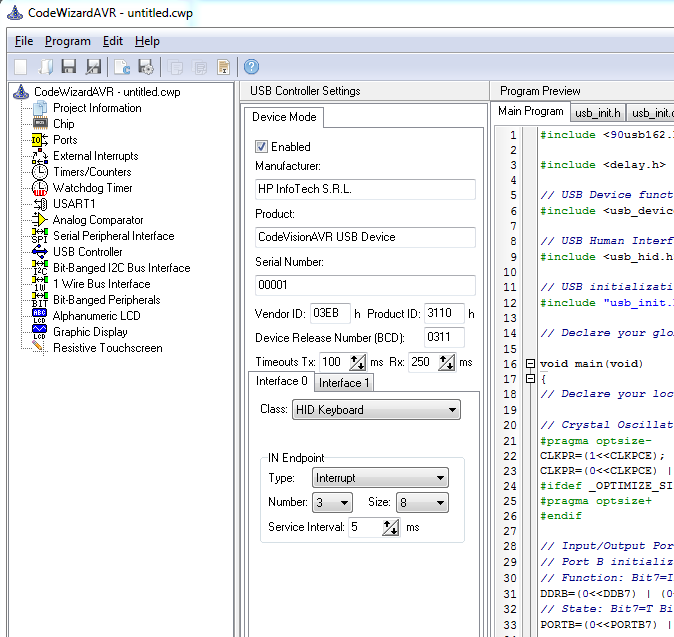Screen dimensions: 674x637
Task: Collapse the void main(void) code fold
Action: [x=530, y=364]
